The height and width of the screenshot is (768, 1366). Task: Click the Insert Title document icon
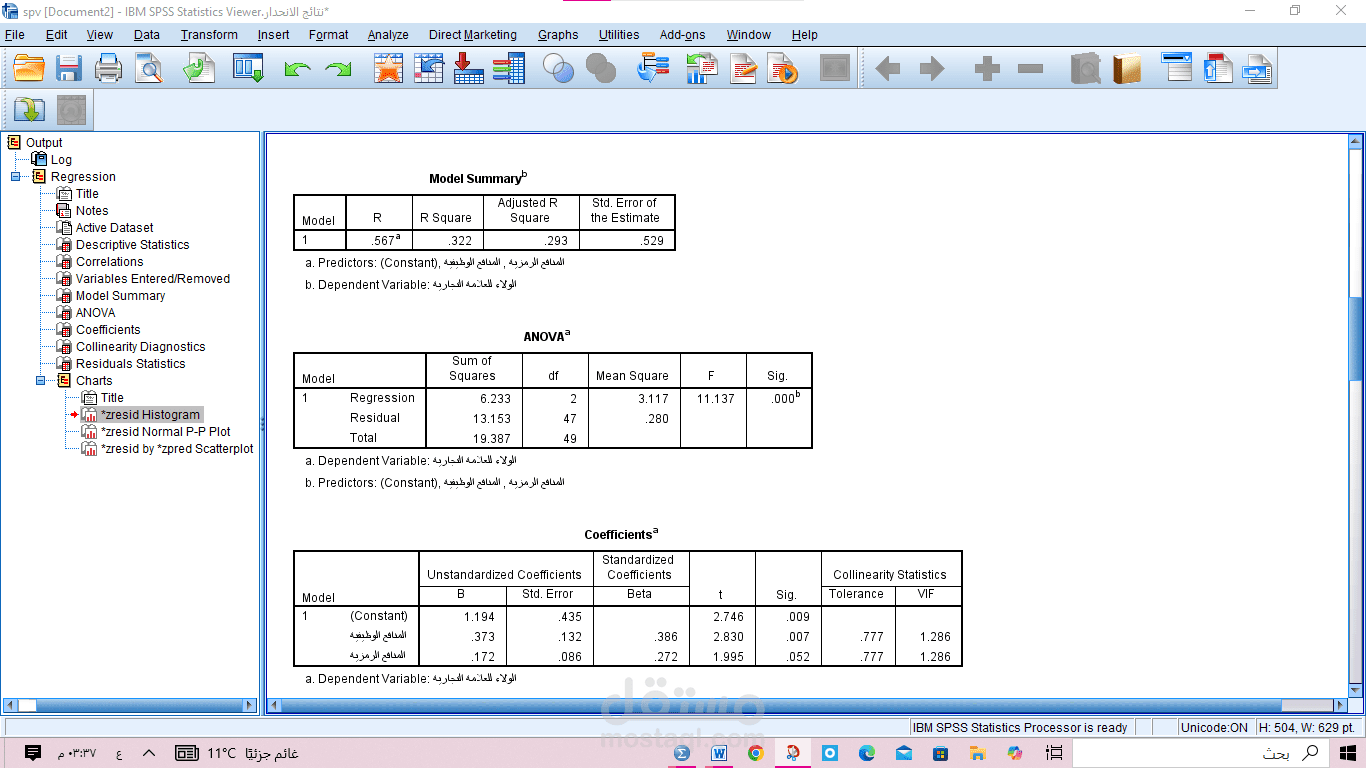[x=1218, y=68]
